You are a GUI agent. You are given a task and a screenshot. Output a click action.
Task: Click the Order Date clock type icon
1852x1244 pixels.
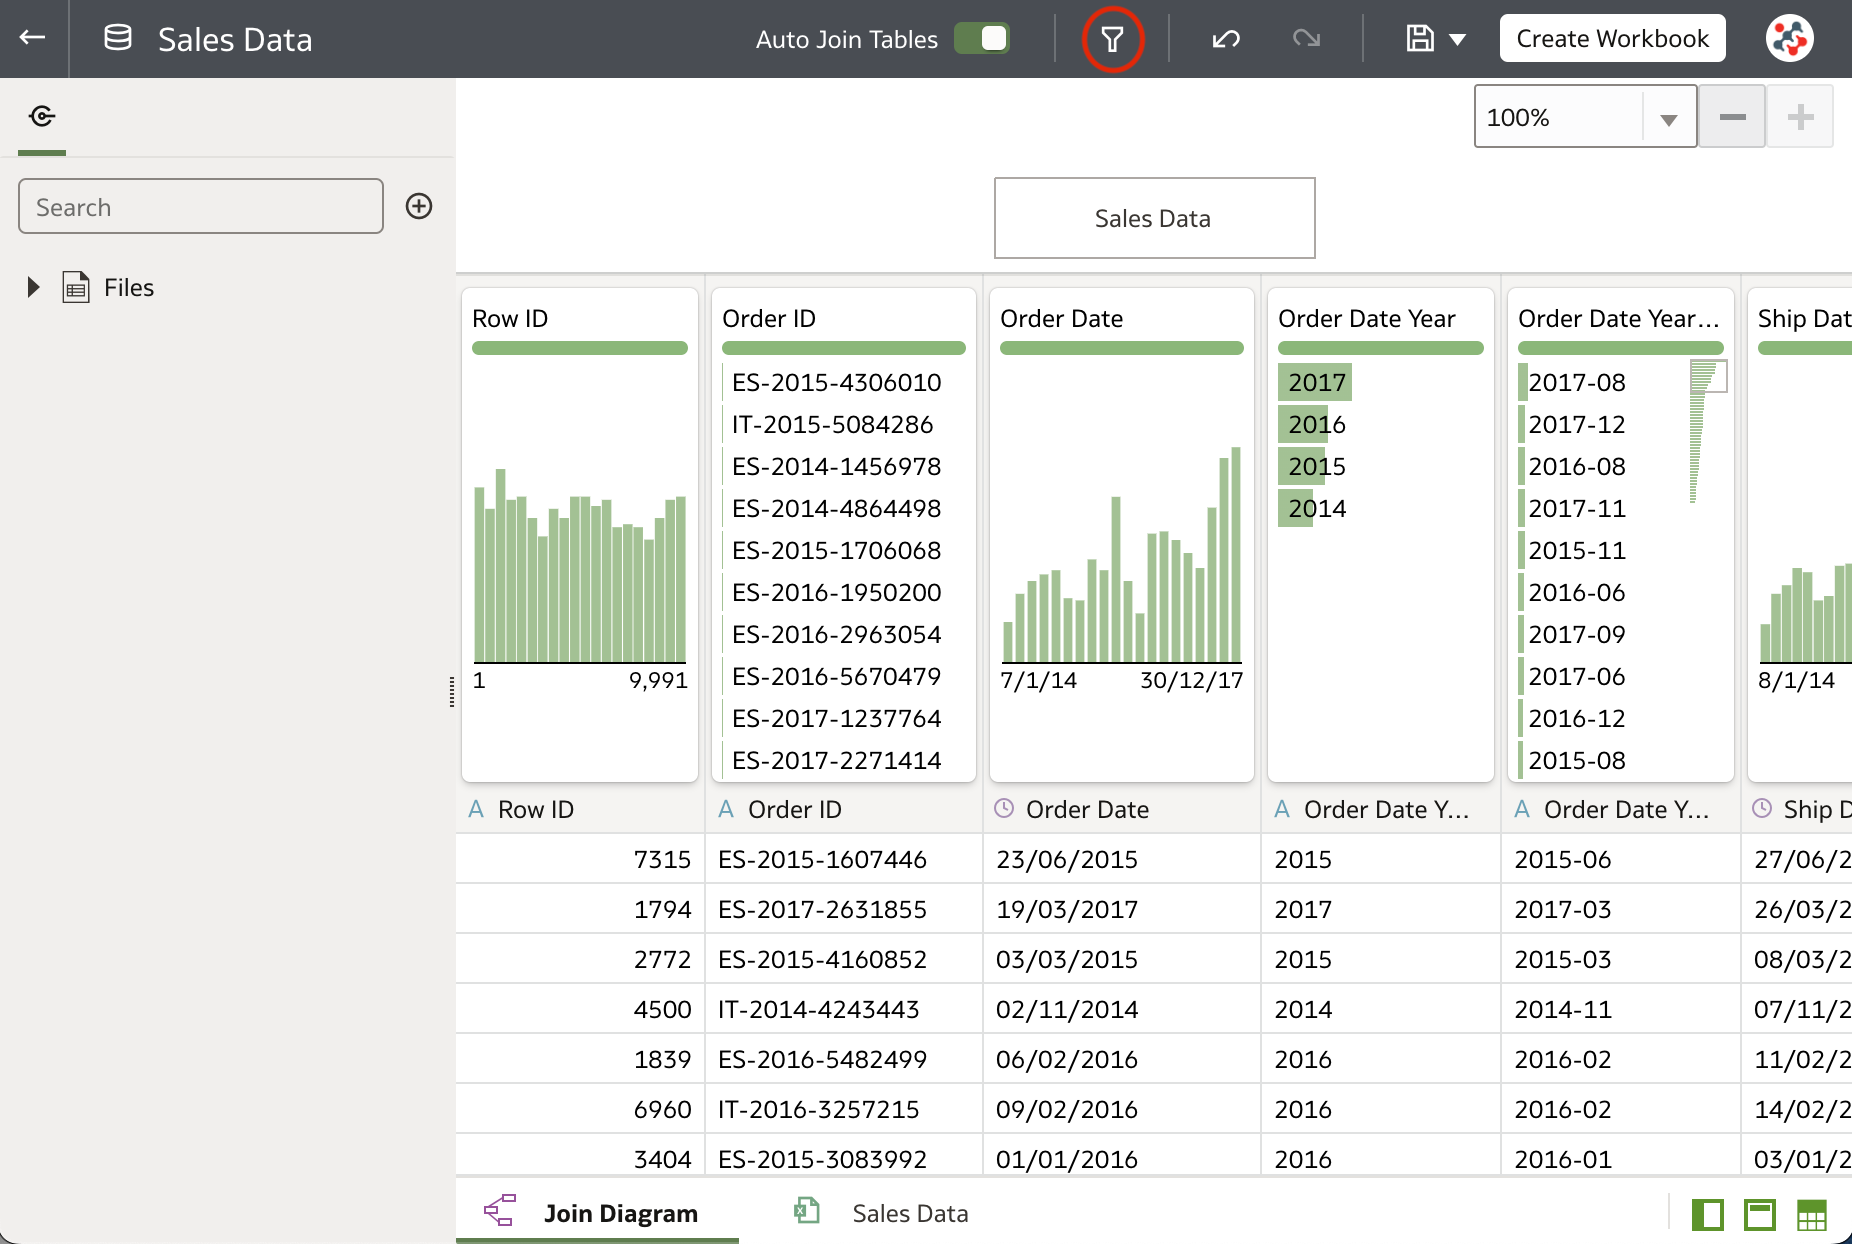coord(1004,808)
